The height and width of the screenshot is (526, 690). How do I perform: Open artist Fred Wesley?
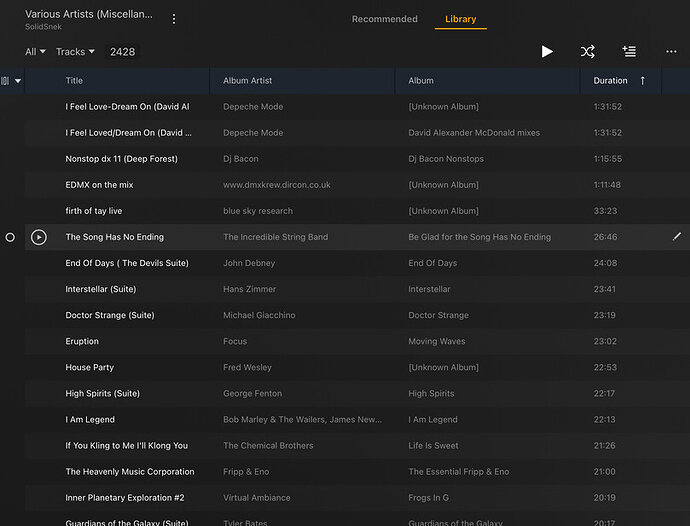pyautogui.click(x=247, y=367)
